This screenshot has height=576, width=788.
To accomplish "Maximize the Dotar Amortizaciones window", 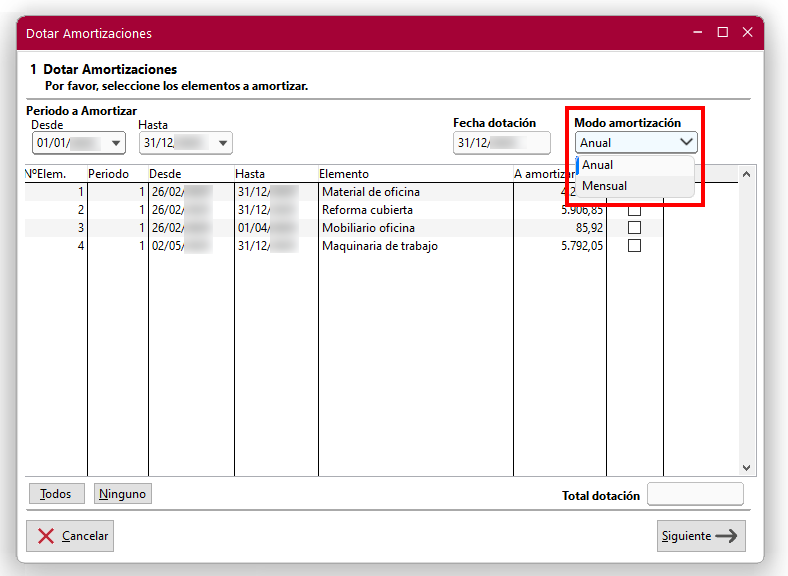I will 722,33.
